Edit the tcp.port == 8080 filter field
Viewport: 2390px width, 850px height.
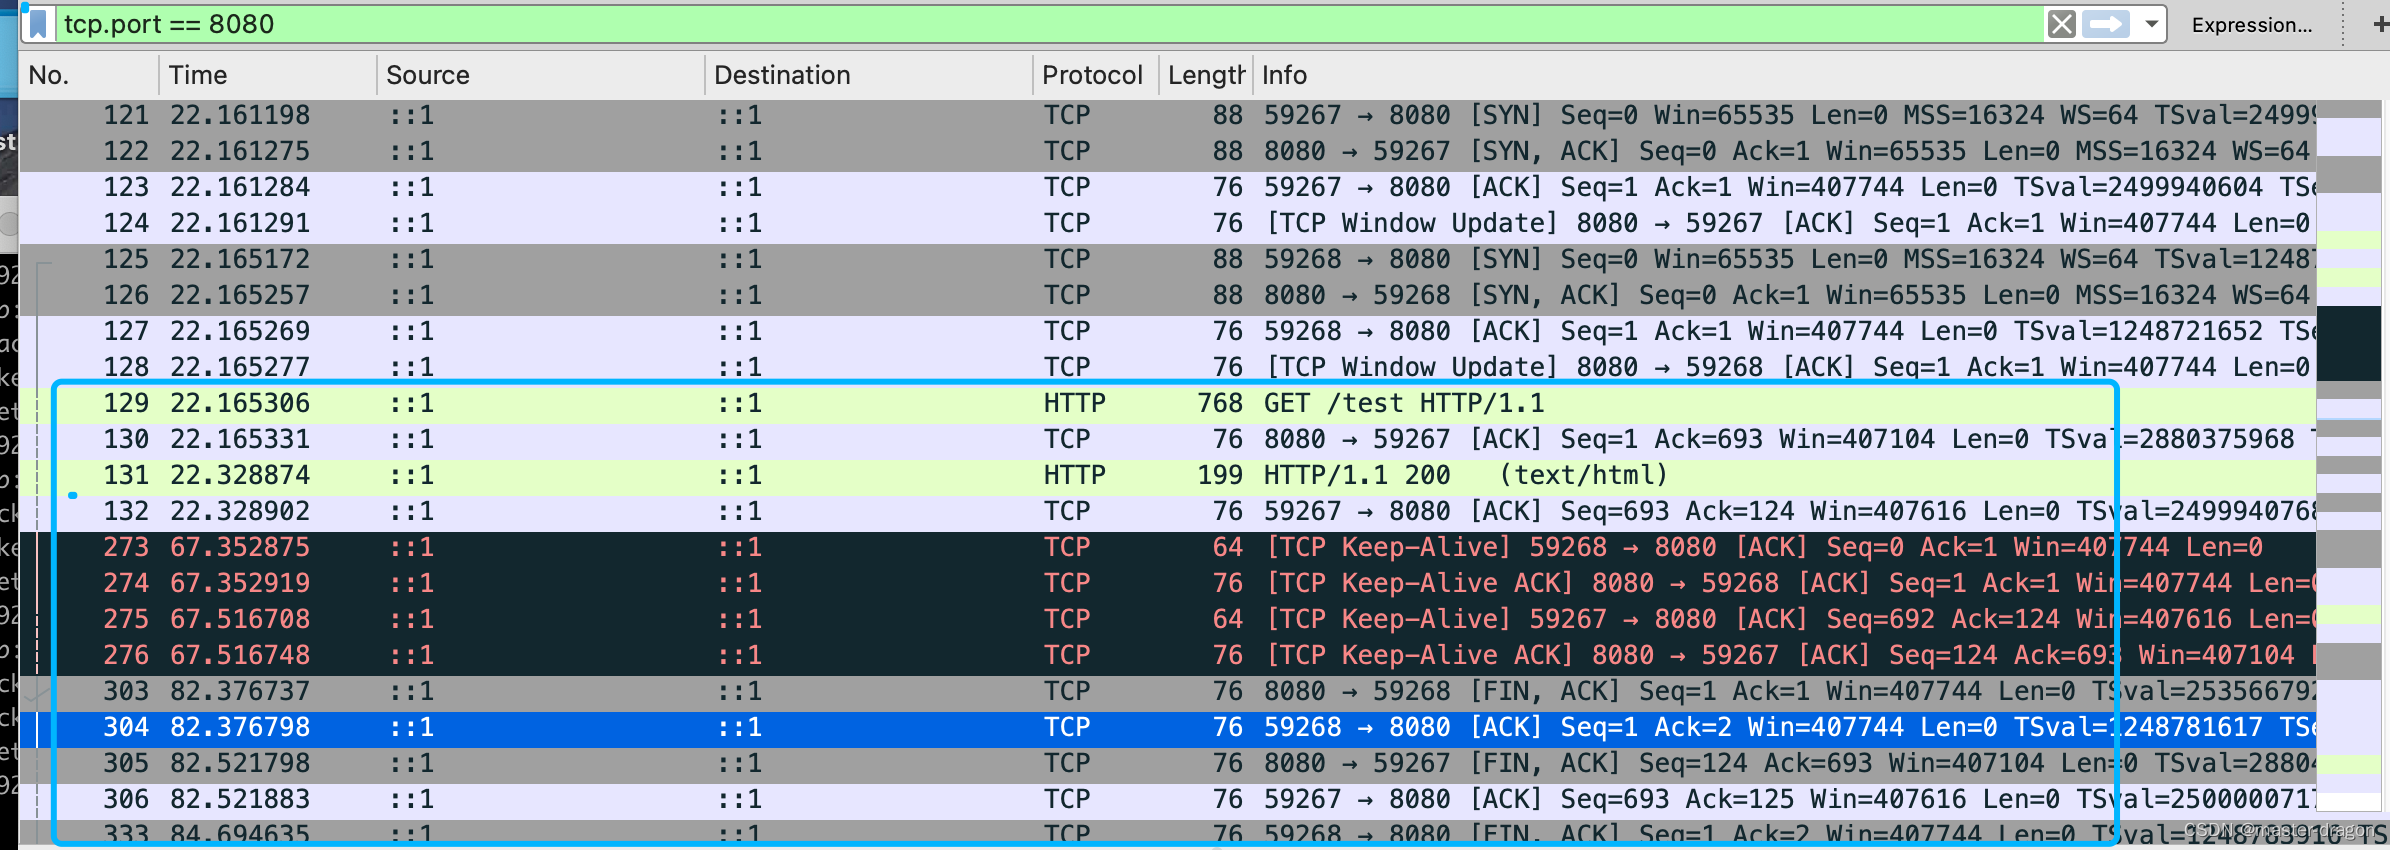pos(1050,24)
